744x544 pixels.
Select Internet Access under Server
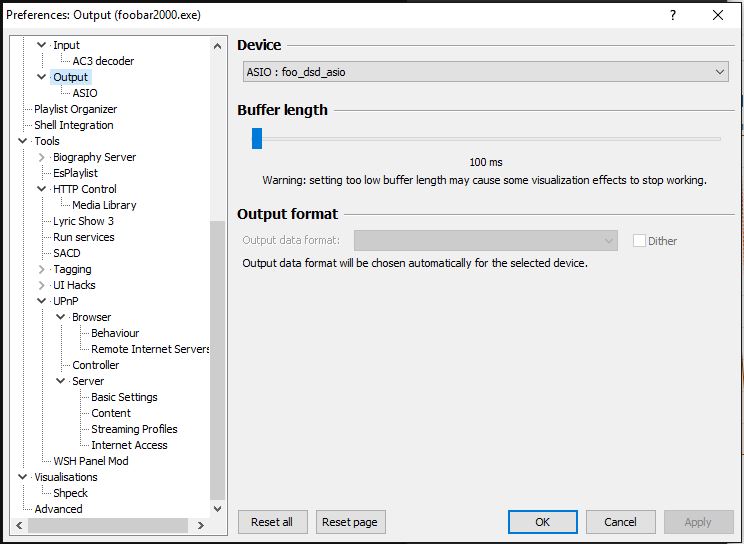click(129, 445)
